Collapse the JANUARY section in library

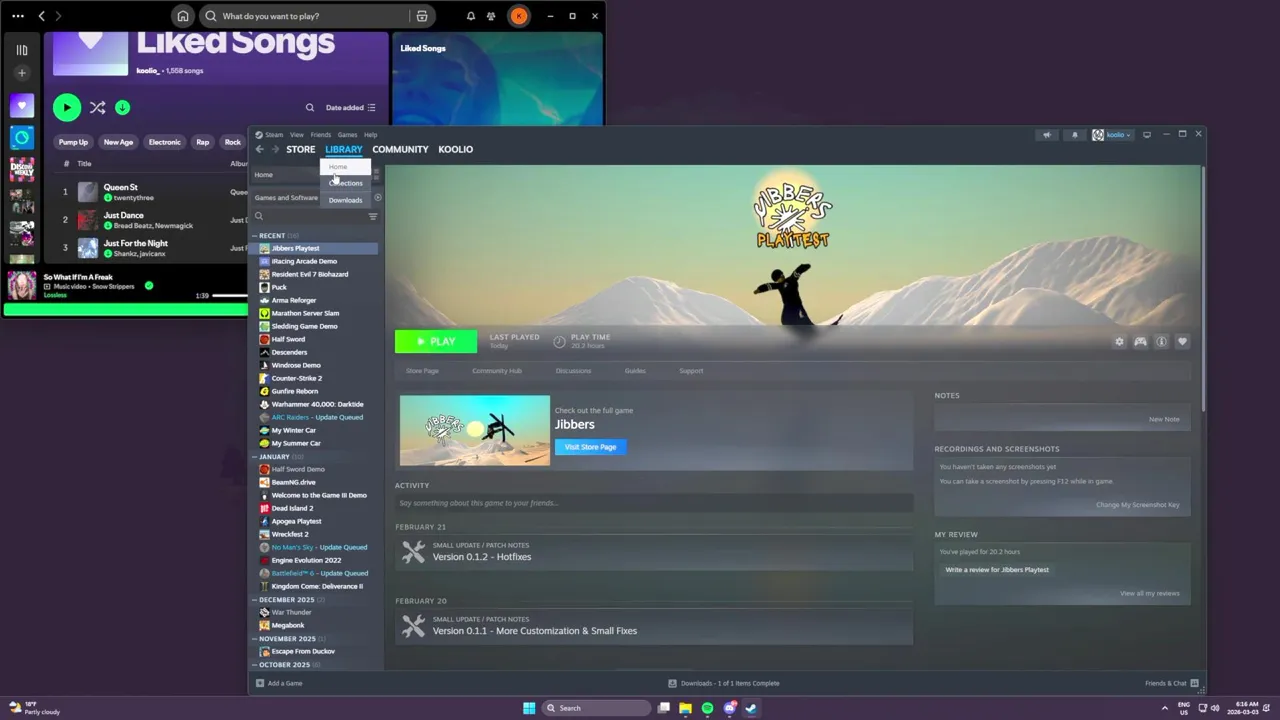[255, 457]
